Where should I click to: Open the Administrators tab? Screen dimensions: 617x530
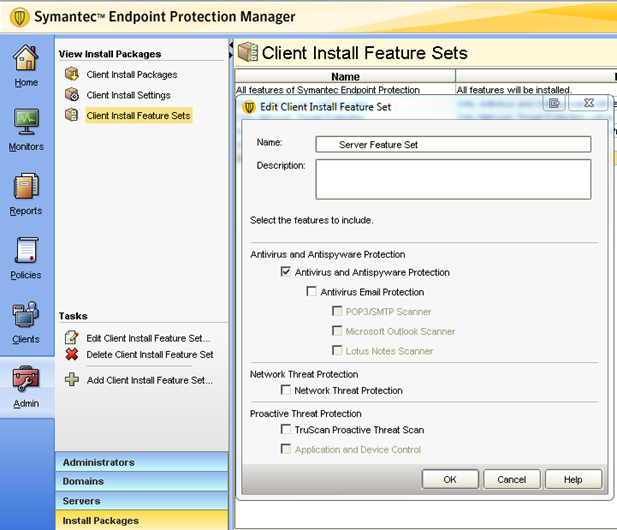tap(142, 462)
